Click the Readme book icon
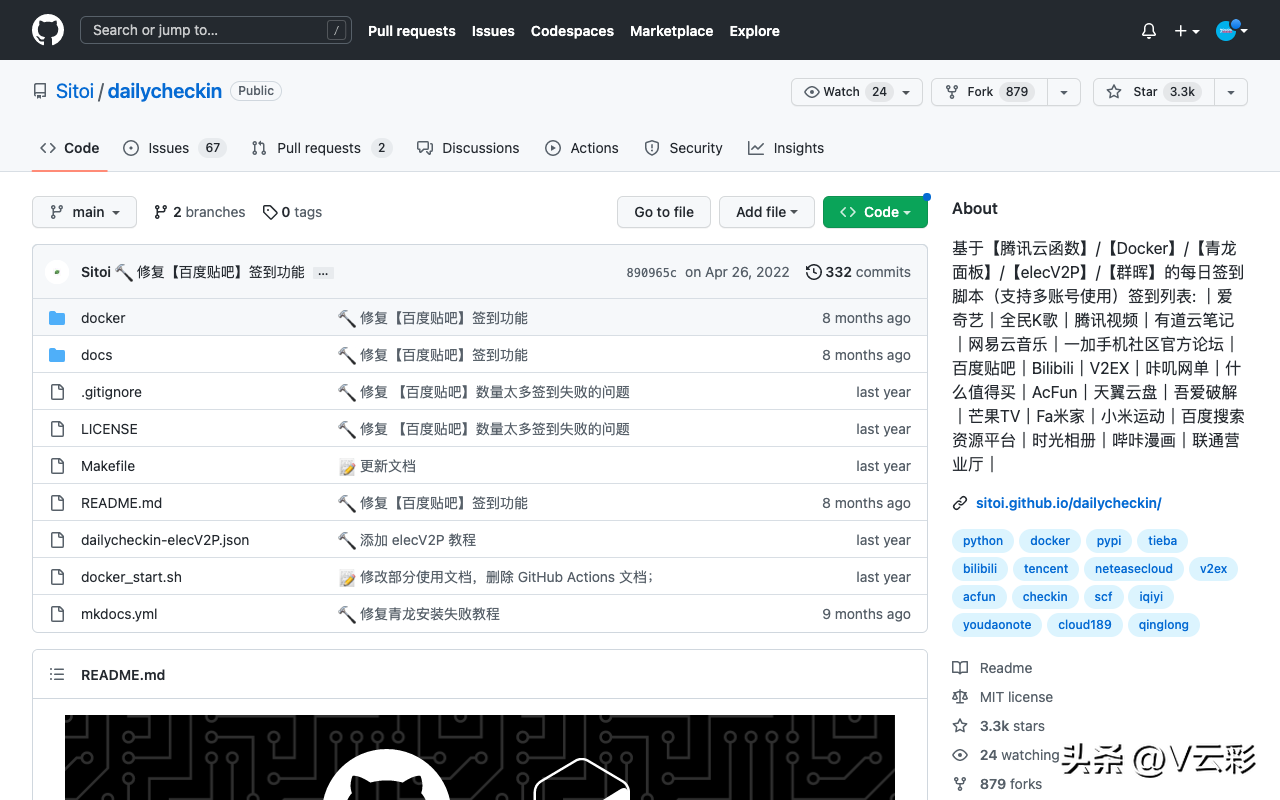The width and height of the screenshot is (1280, 800). [960, 668]
